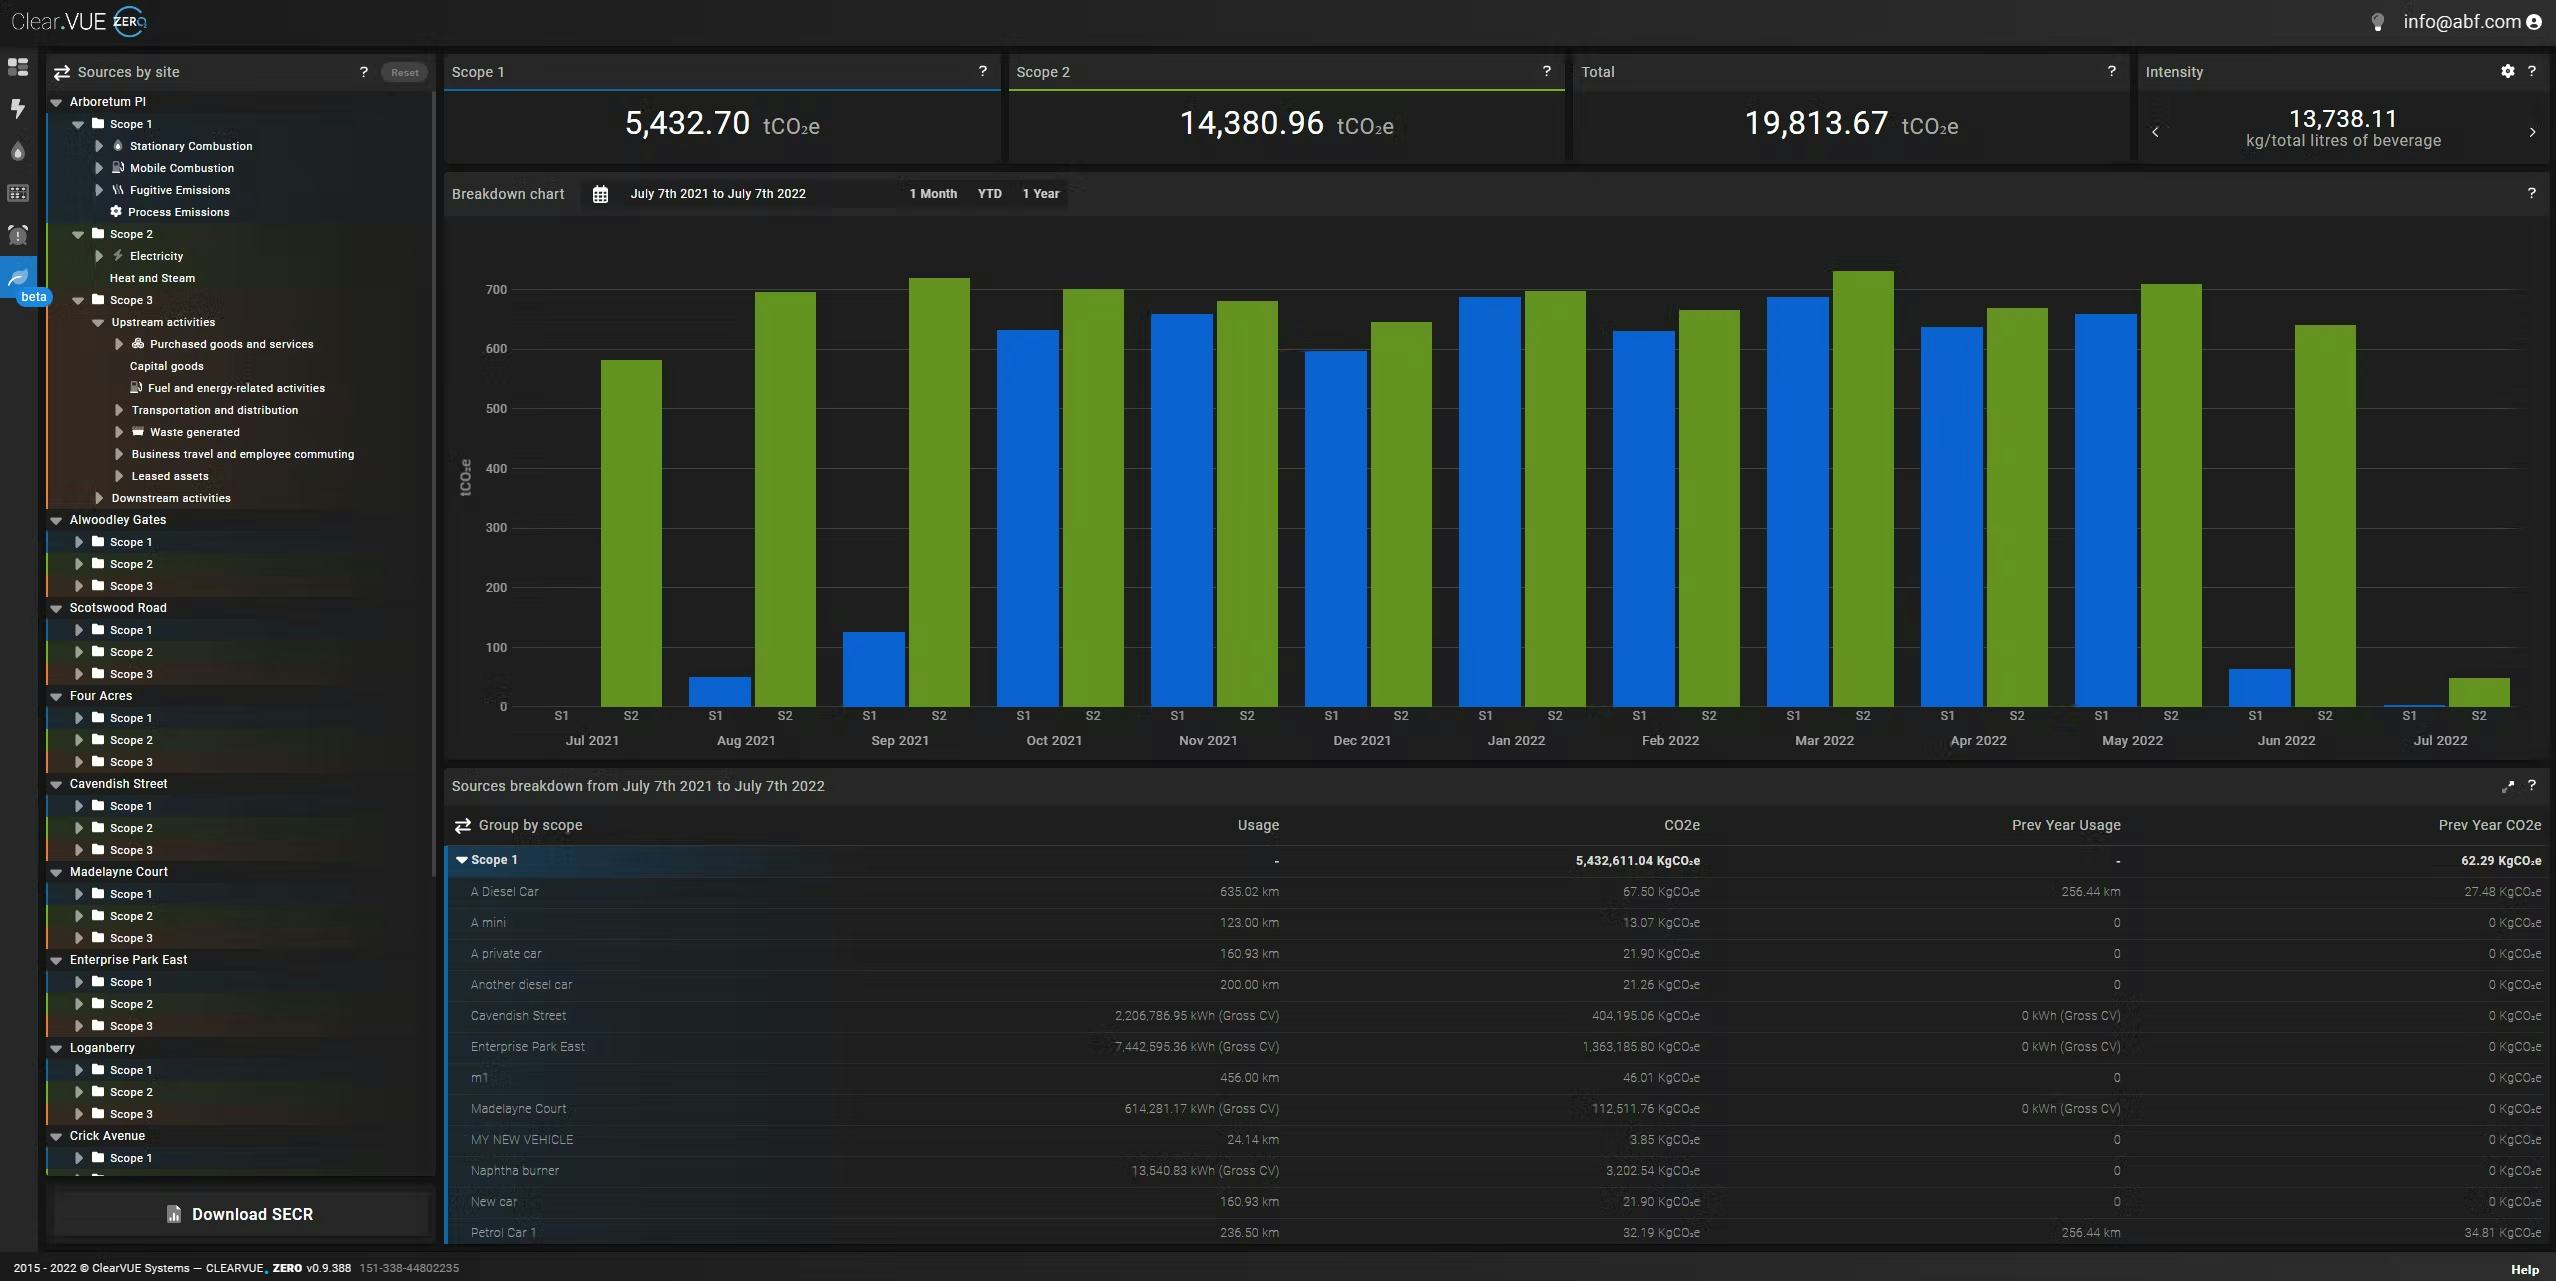Select the meters grid icon in sidebar
2556x1281 pixels.
pos(18,193)
